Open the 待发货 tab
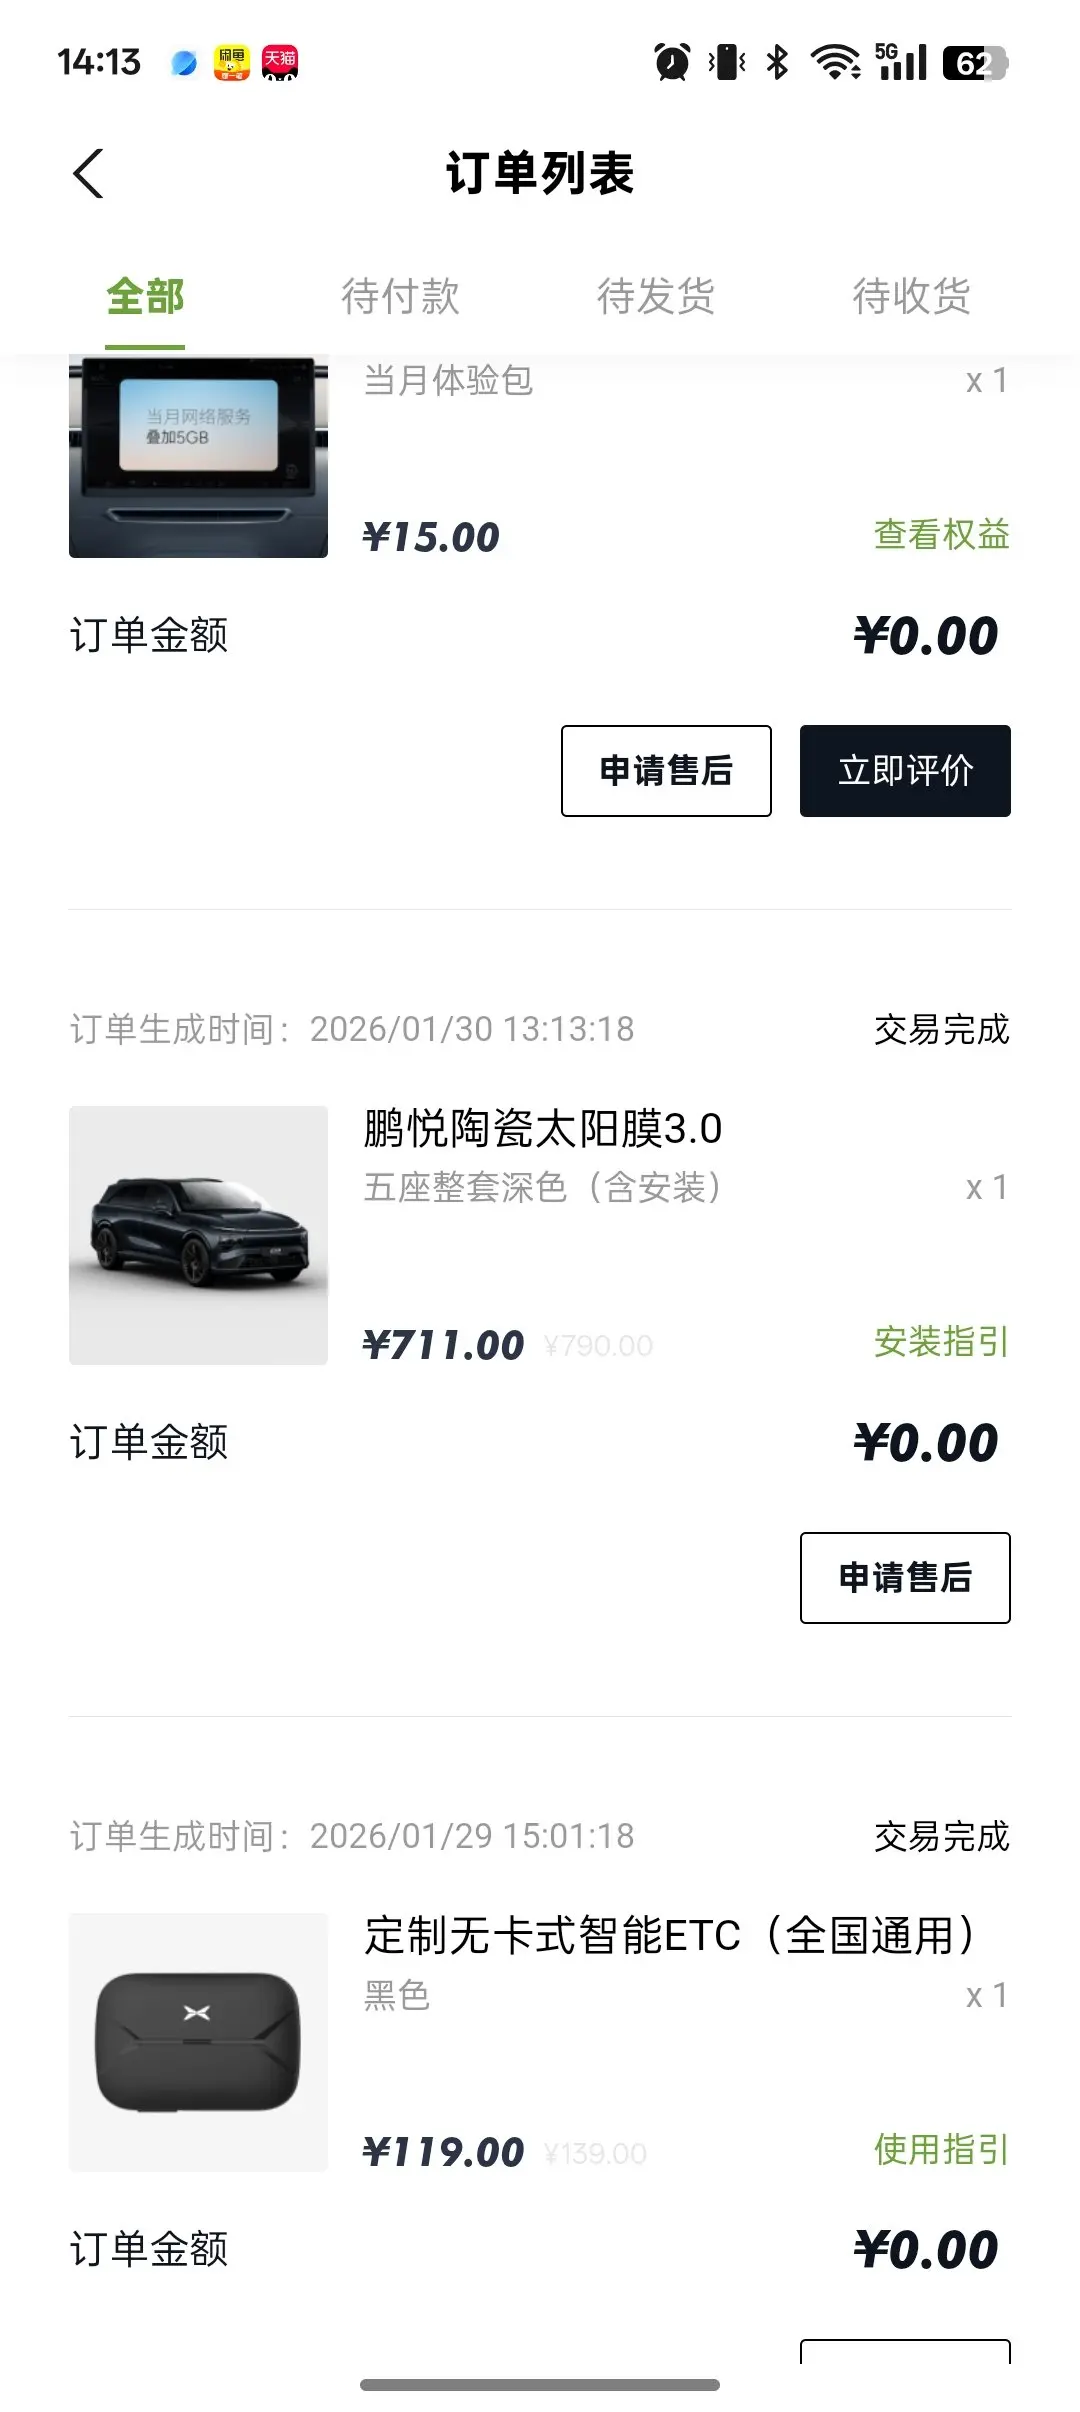Viewport: 1080px width, 2412px height. point(656,297)
